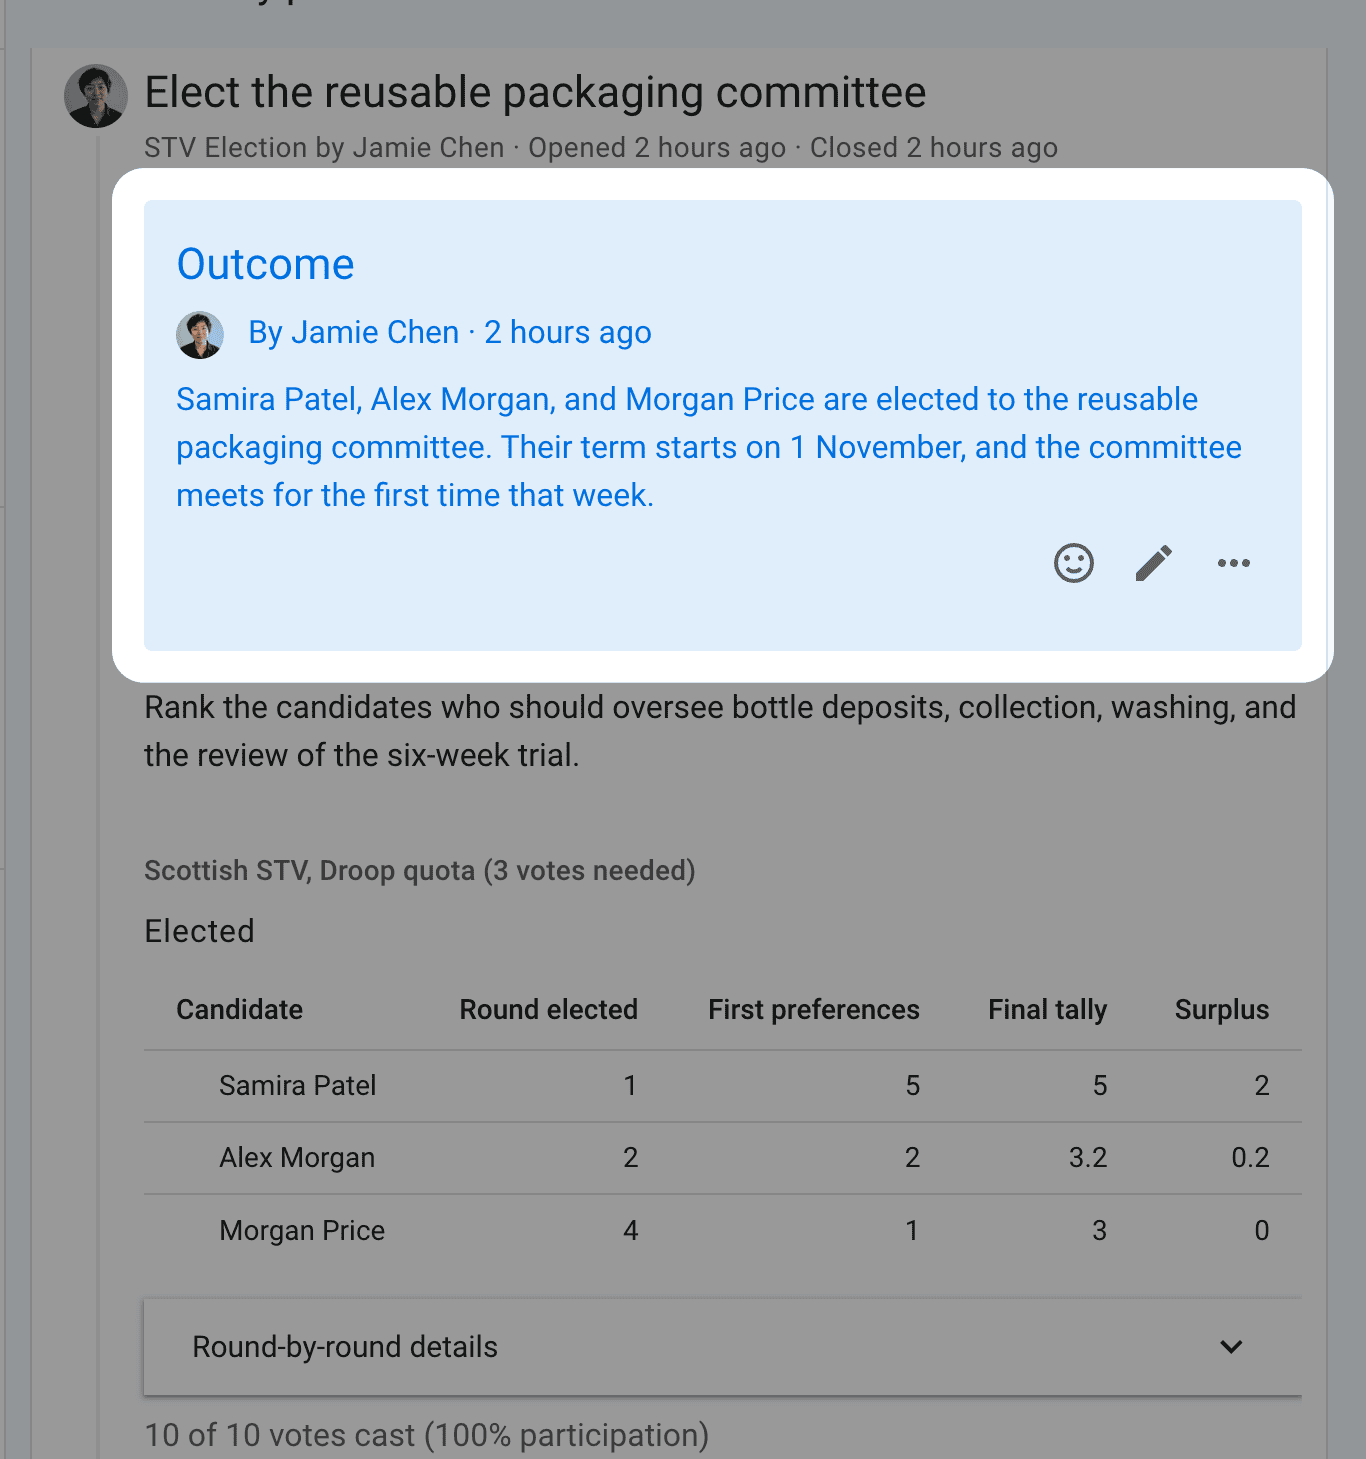Select the Morgan Price row in results
This screenshot has width=1366, height=1459.
coord(723,1230)
